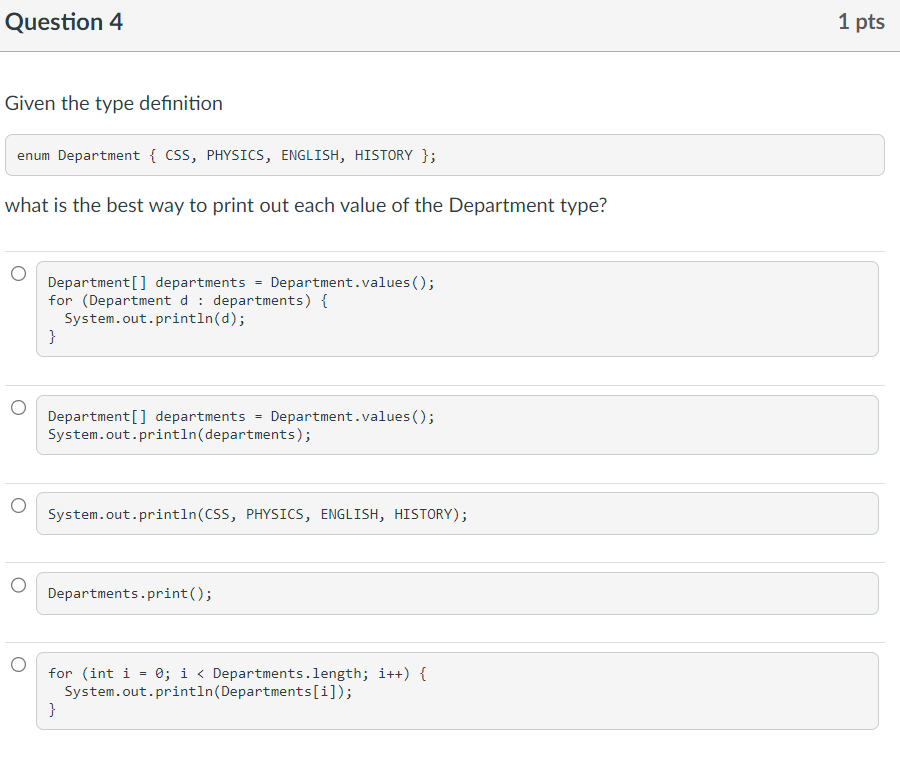Click the 'i < Departments.length' for-loop line

237,673
